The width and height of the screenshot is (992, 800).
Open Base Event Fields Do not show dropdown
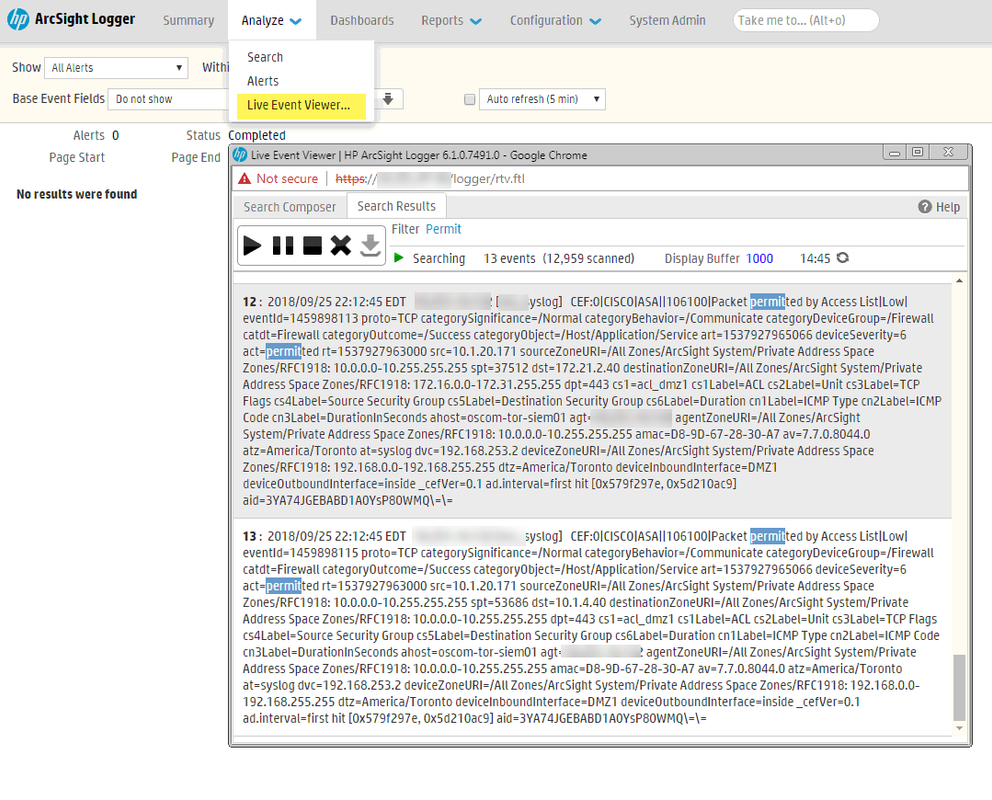click(169, 99)
